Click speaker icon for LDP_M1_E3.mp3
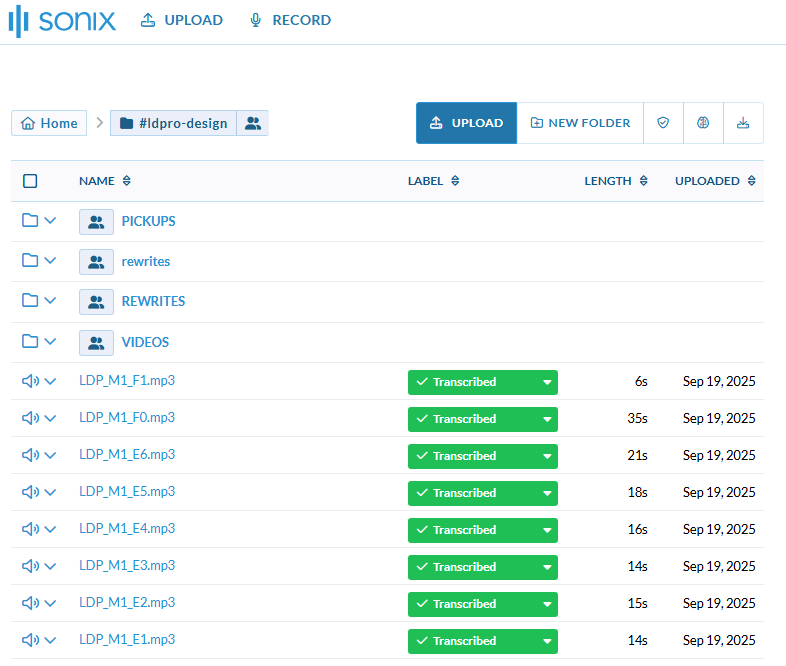The image size is (786, 666). pyautogui.click(x=30, y=566)
